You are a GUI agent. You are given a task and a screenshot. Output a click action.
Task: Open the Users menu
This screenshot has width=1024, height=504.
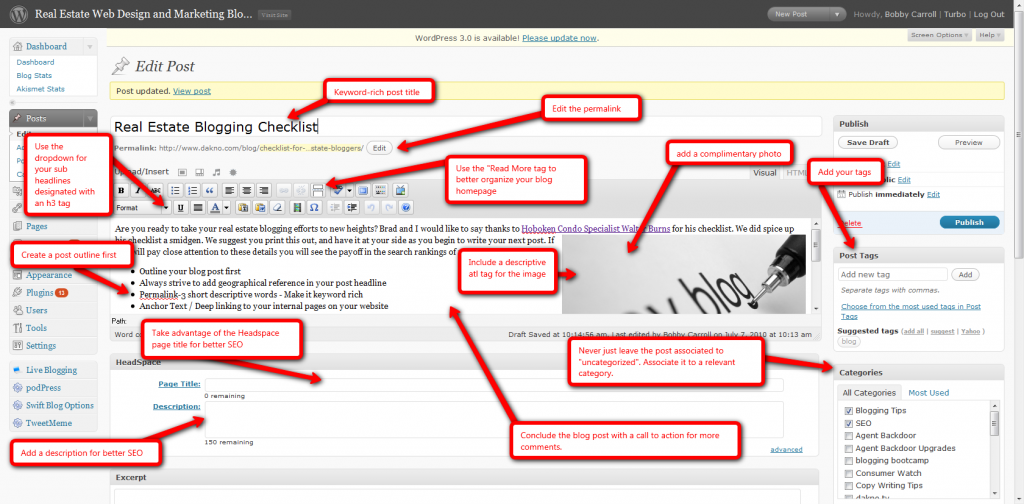click(x=37, y=310)
